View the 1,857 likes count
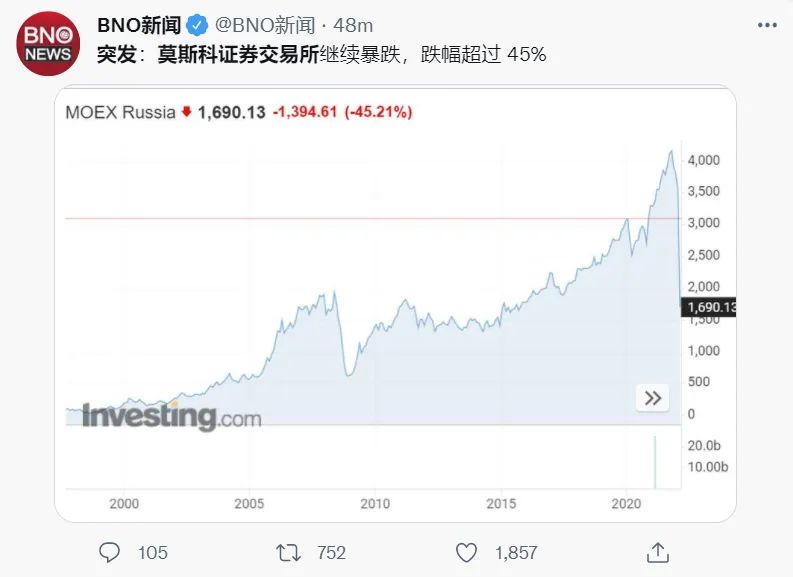The width and height of the screenshot is (793, 577). 516,553
